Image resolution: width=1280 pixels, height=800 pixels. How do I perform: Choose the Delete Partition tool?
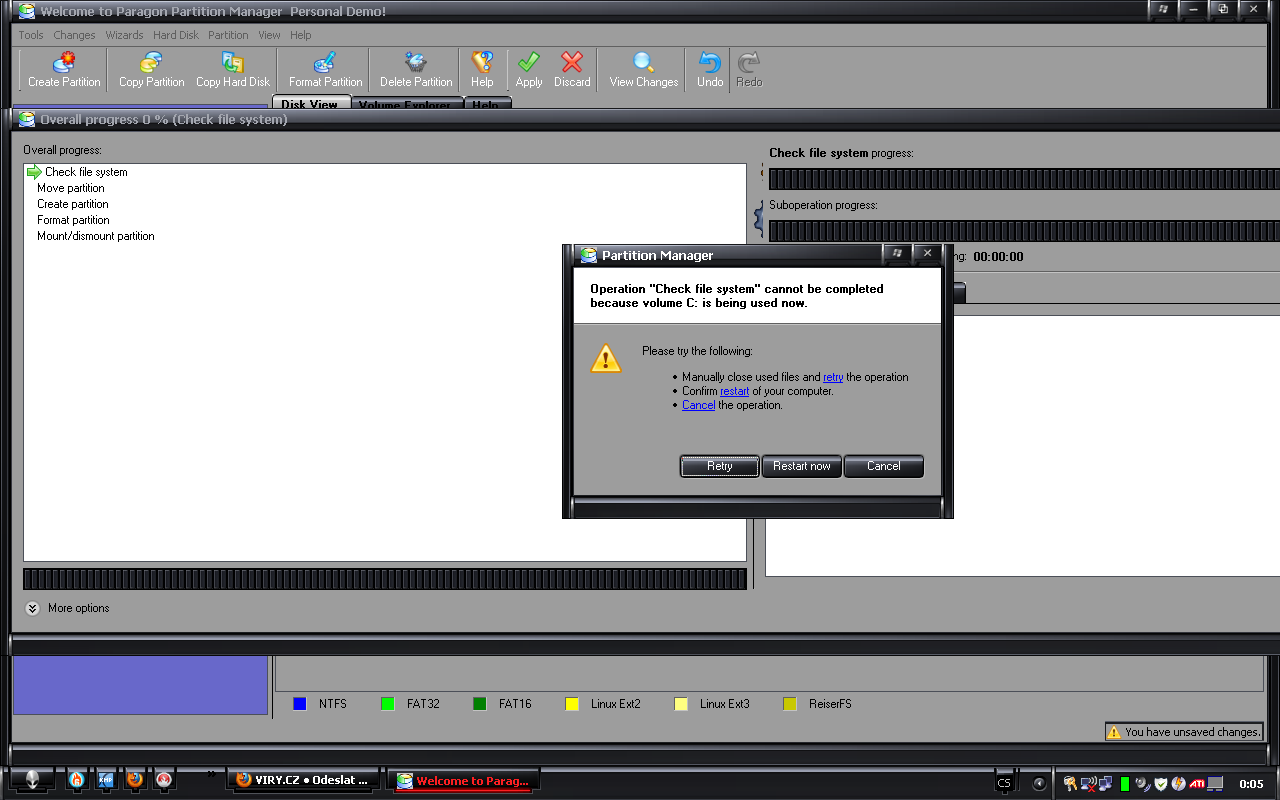[x=416, y=64]
